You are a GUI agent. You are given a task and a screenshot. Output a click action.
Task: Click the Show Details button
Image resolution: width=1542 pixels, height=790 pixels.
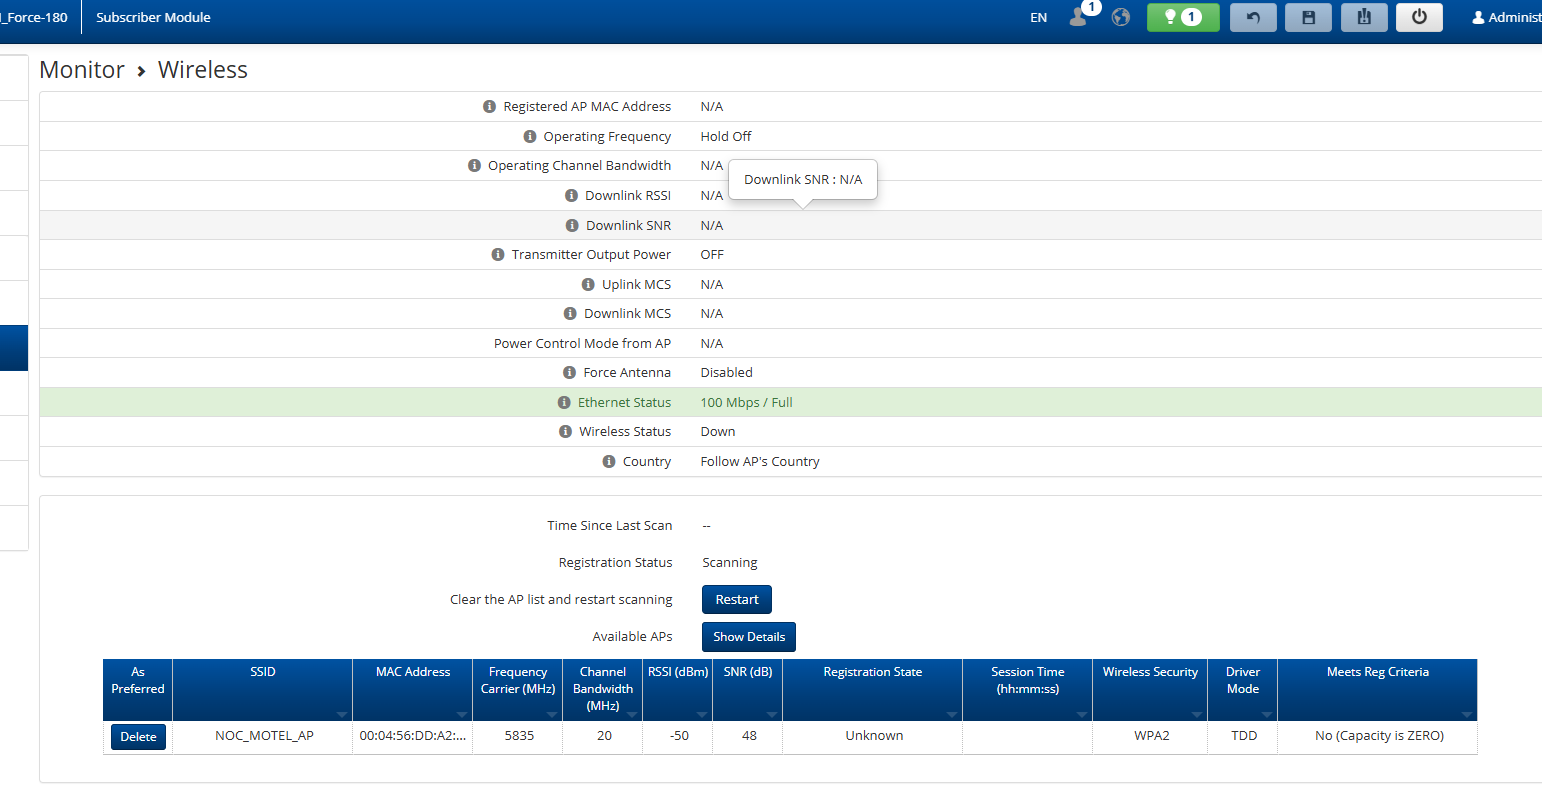point(748,637)
